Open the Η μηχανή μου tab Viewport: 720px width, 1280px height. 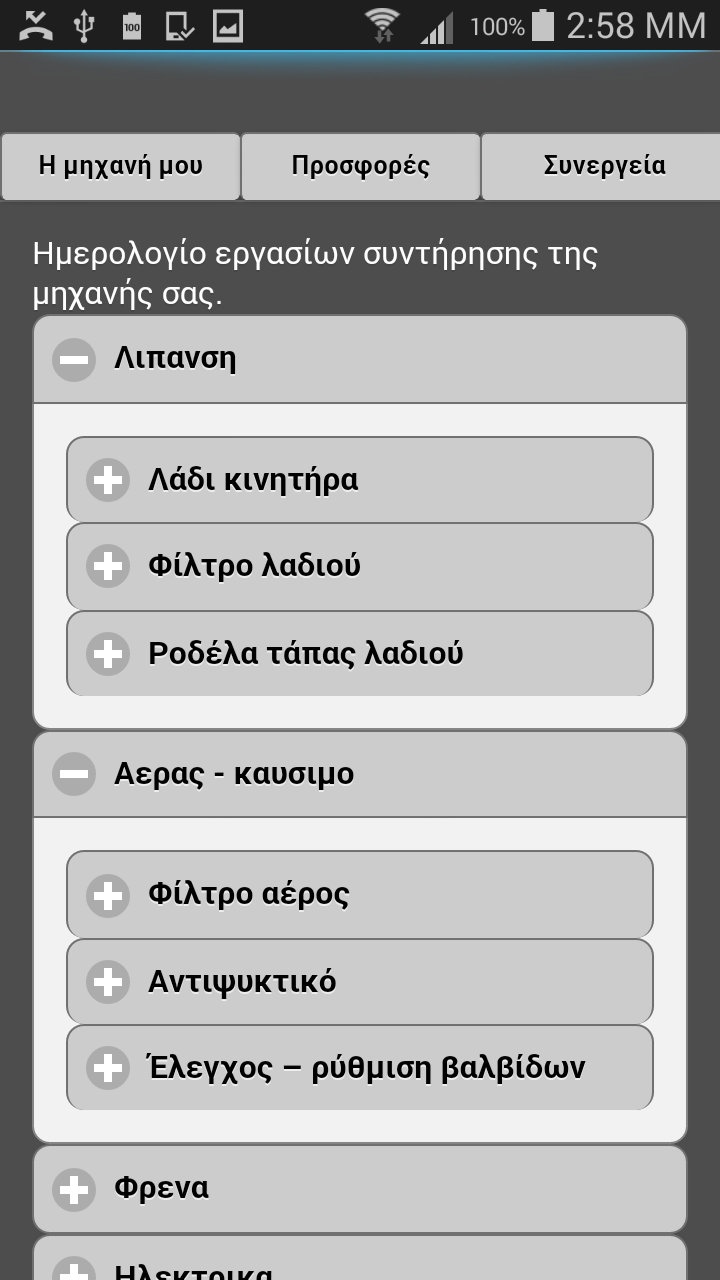121,166
